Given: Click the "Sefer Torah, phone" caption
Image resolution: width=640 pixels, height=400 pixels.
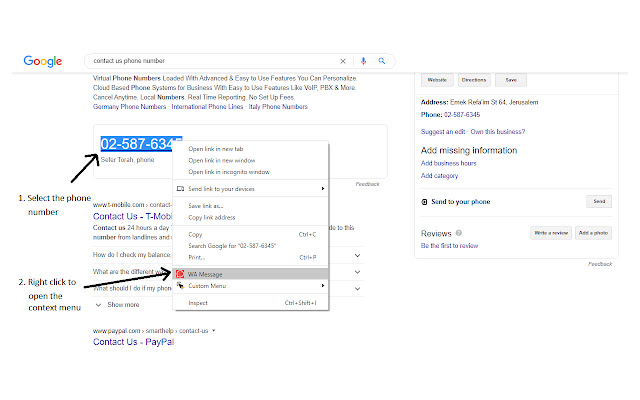Looking at the screenshot, I should (127, 160).
